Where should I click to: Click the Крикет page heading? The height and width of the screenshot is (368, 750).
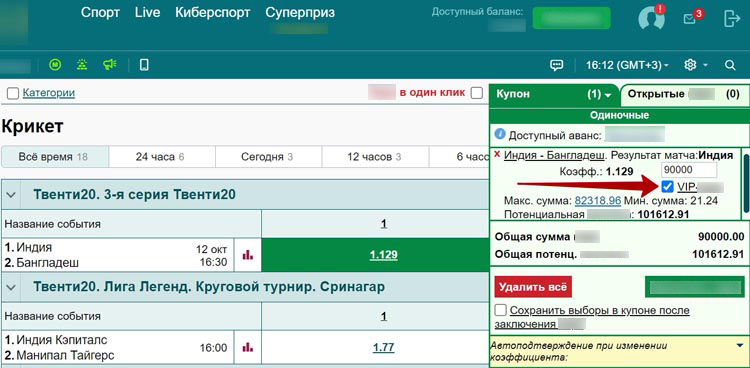pos(33,127)
